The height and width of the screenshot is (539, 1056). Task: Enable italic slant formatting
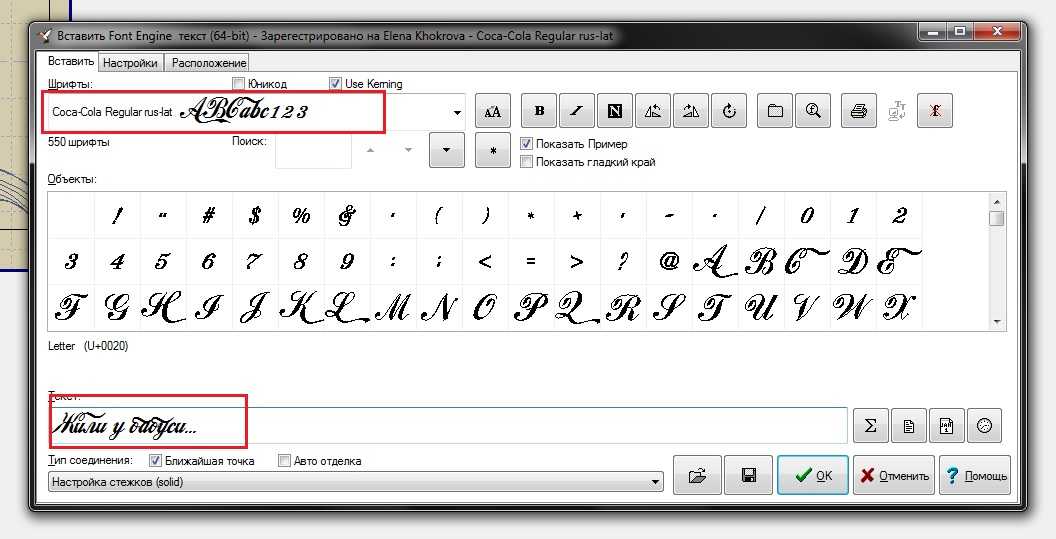tap(576, 111)
